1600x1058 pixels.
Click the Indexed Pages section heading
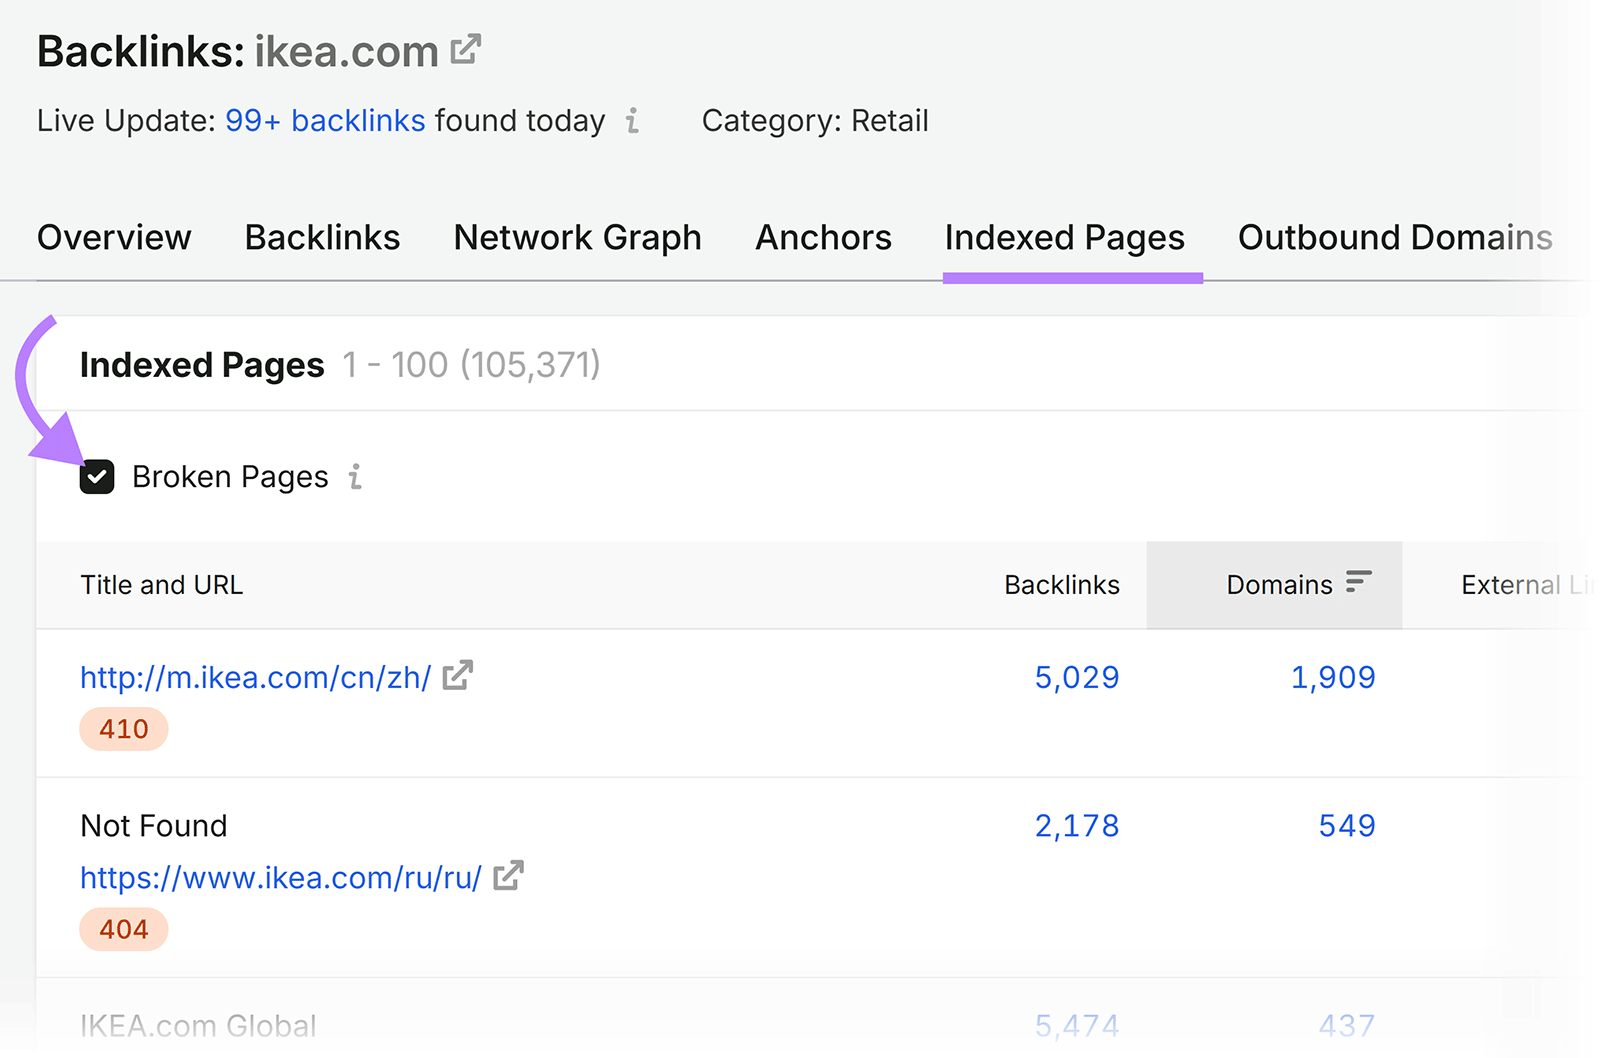(x=202, y=365)
